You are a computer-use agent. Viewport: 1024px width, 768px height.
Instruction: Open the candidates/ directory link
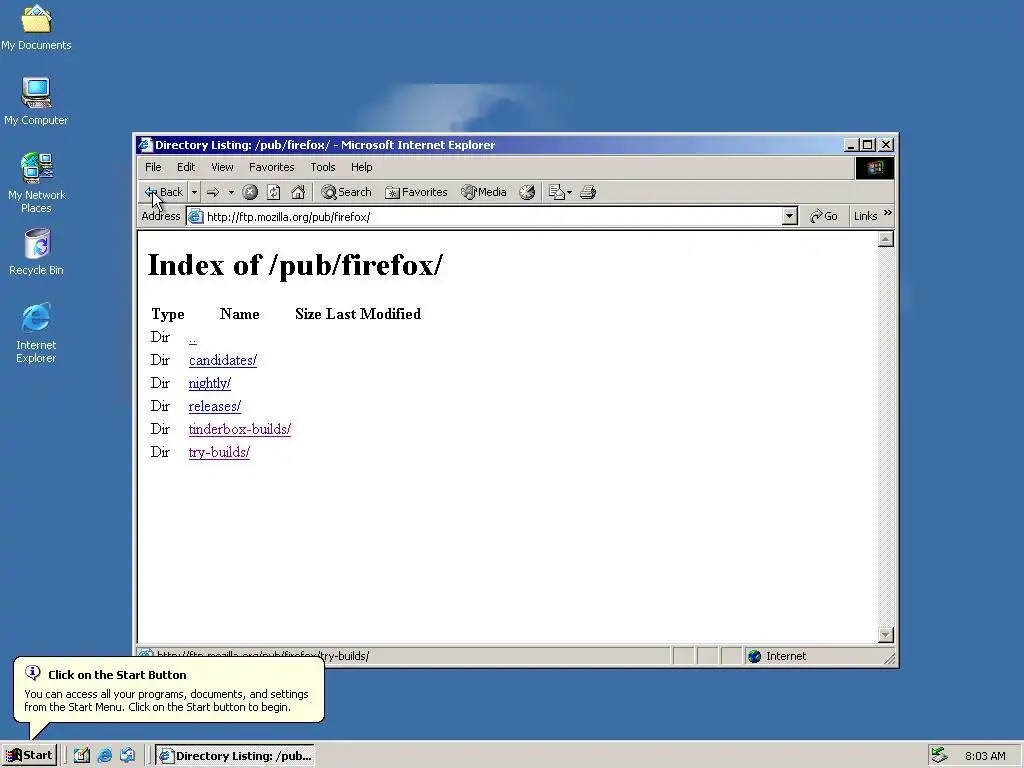click(223, 360)
